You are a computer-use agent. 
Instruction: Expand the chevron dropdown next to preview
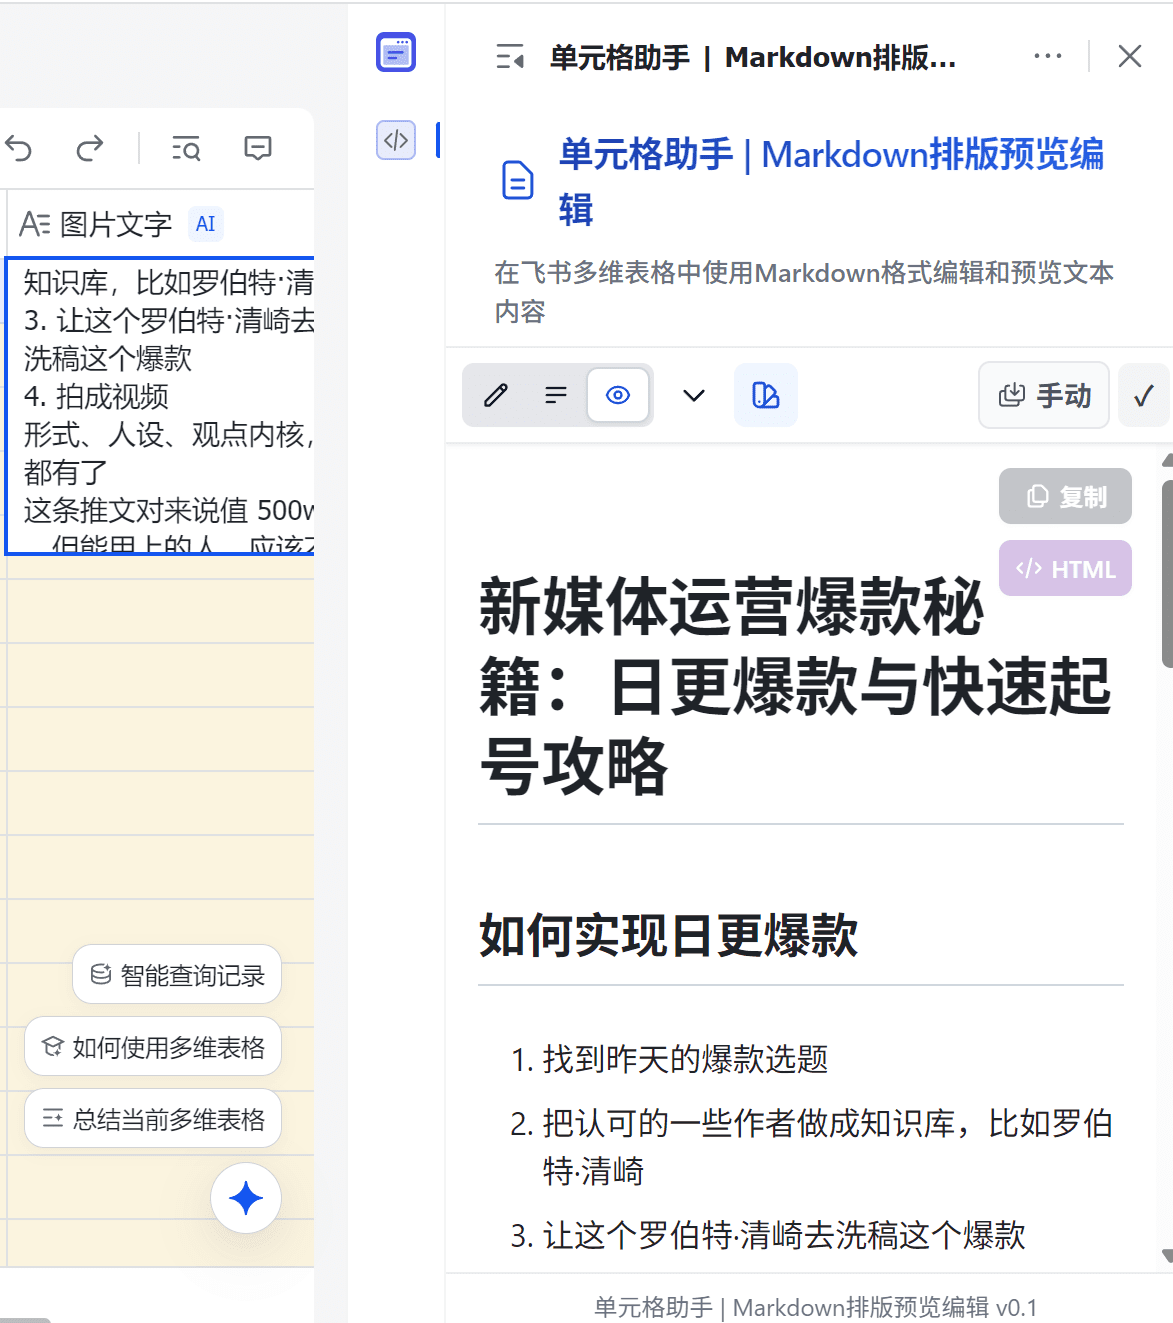(x=694, y=396)
